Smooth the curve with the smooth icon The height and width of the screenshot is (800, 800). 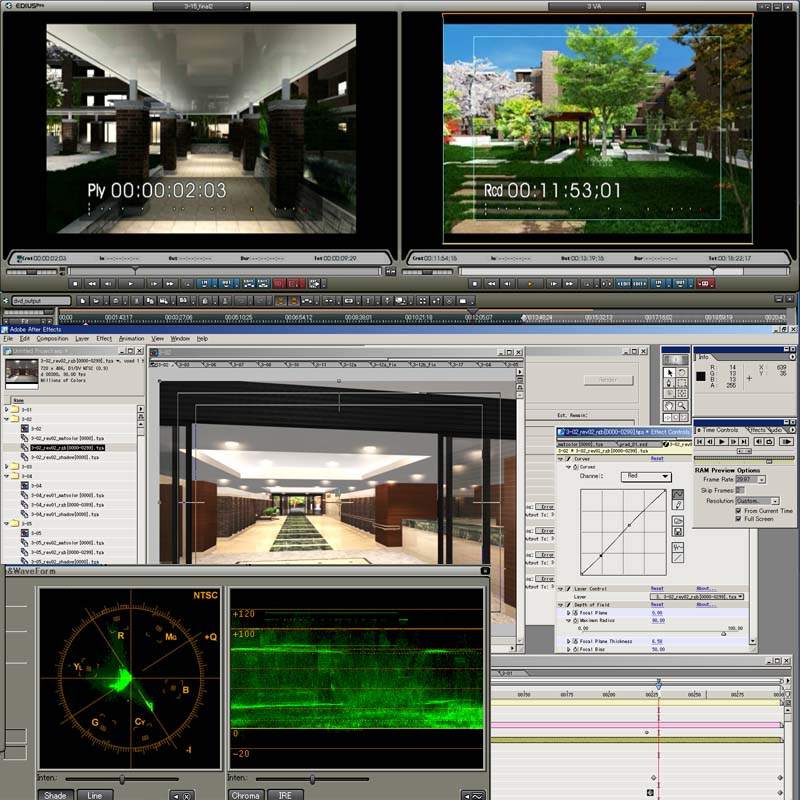[678, 547]
